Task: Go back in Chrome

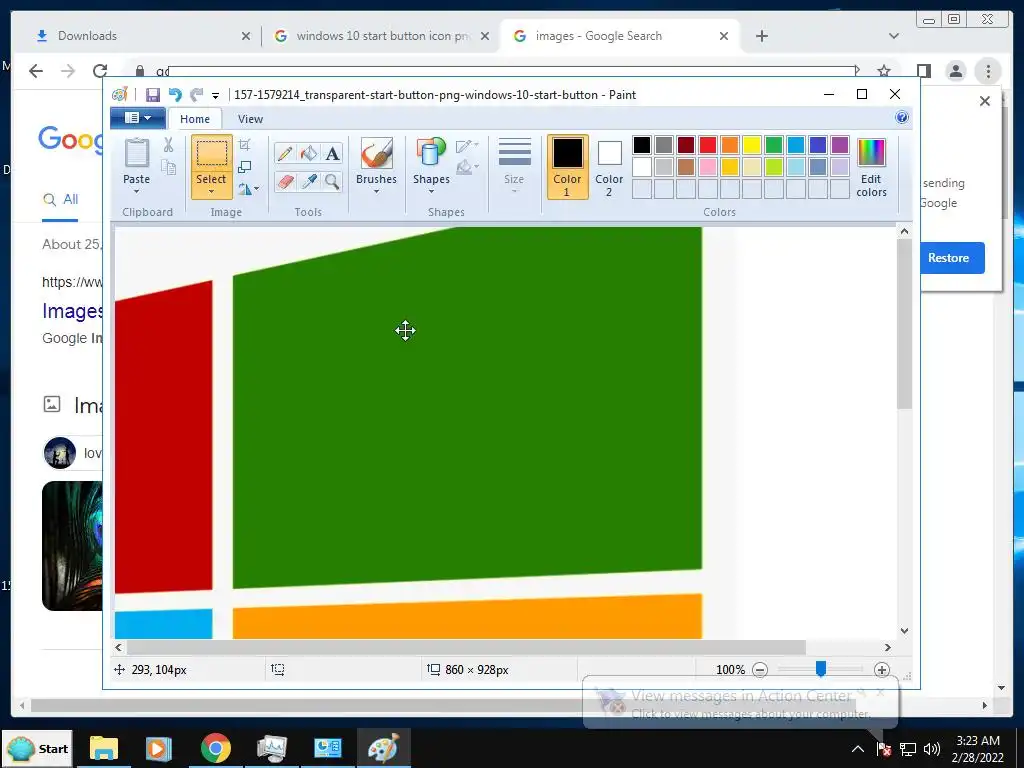Action: click(36, 71)
